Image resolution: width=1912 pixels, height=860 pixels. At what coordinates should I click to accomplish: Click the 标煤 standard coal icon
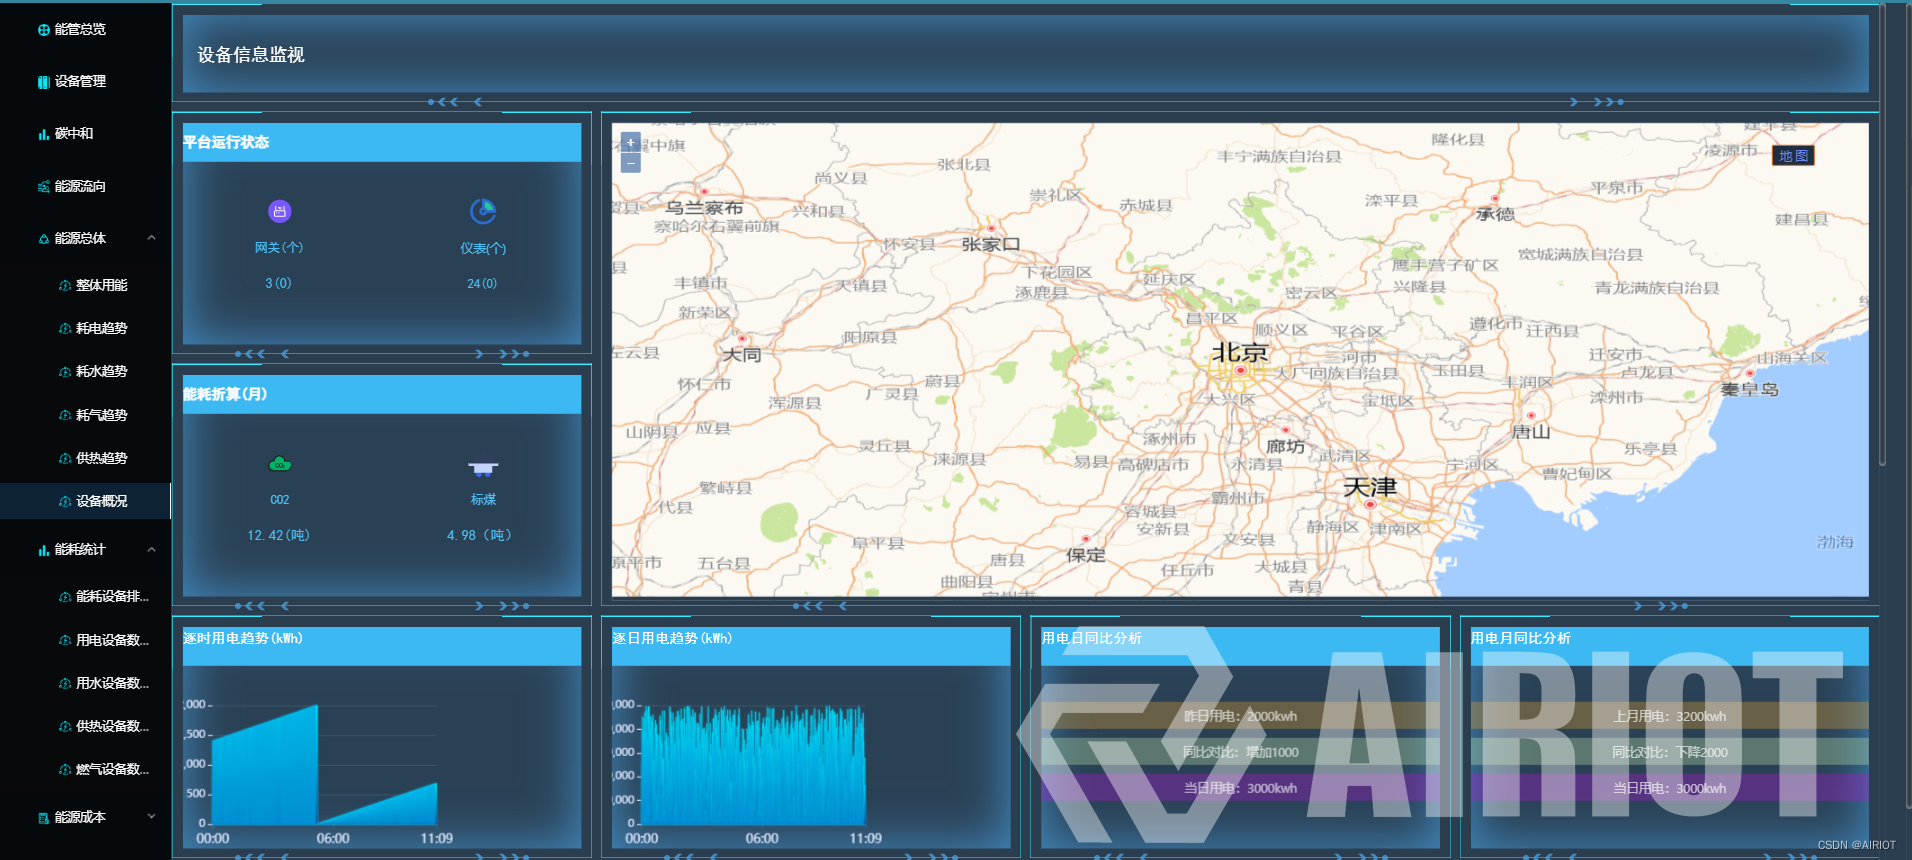(x=483, y=468)
